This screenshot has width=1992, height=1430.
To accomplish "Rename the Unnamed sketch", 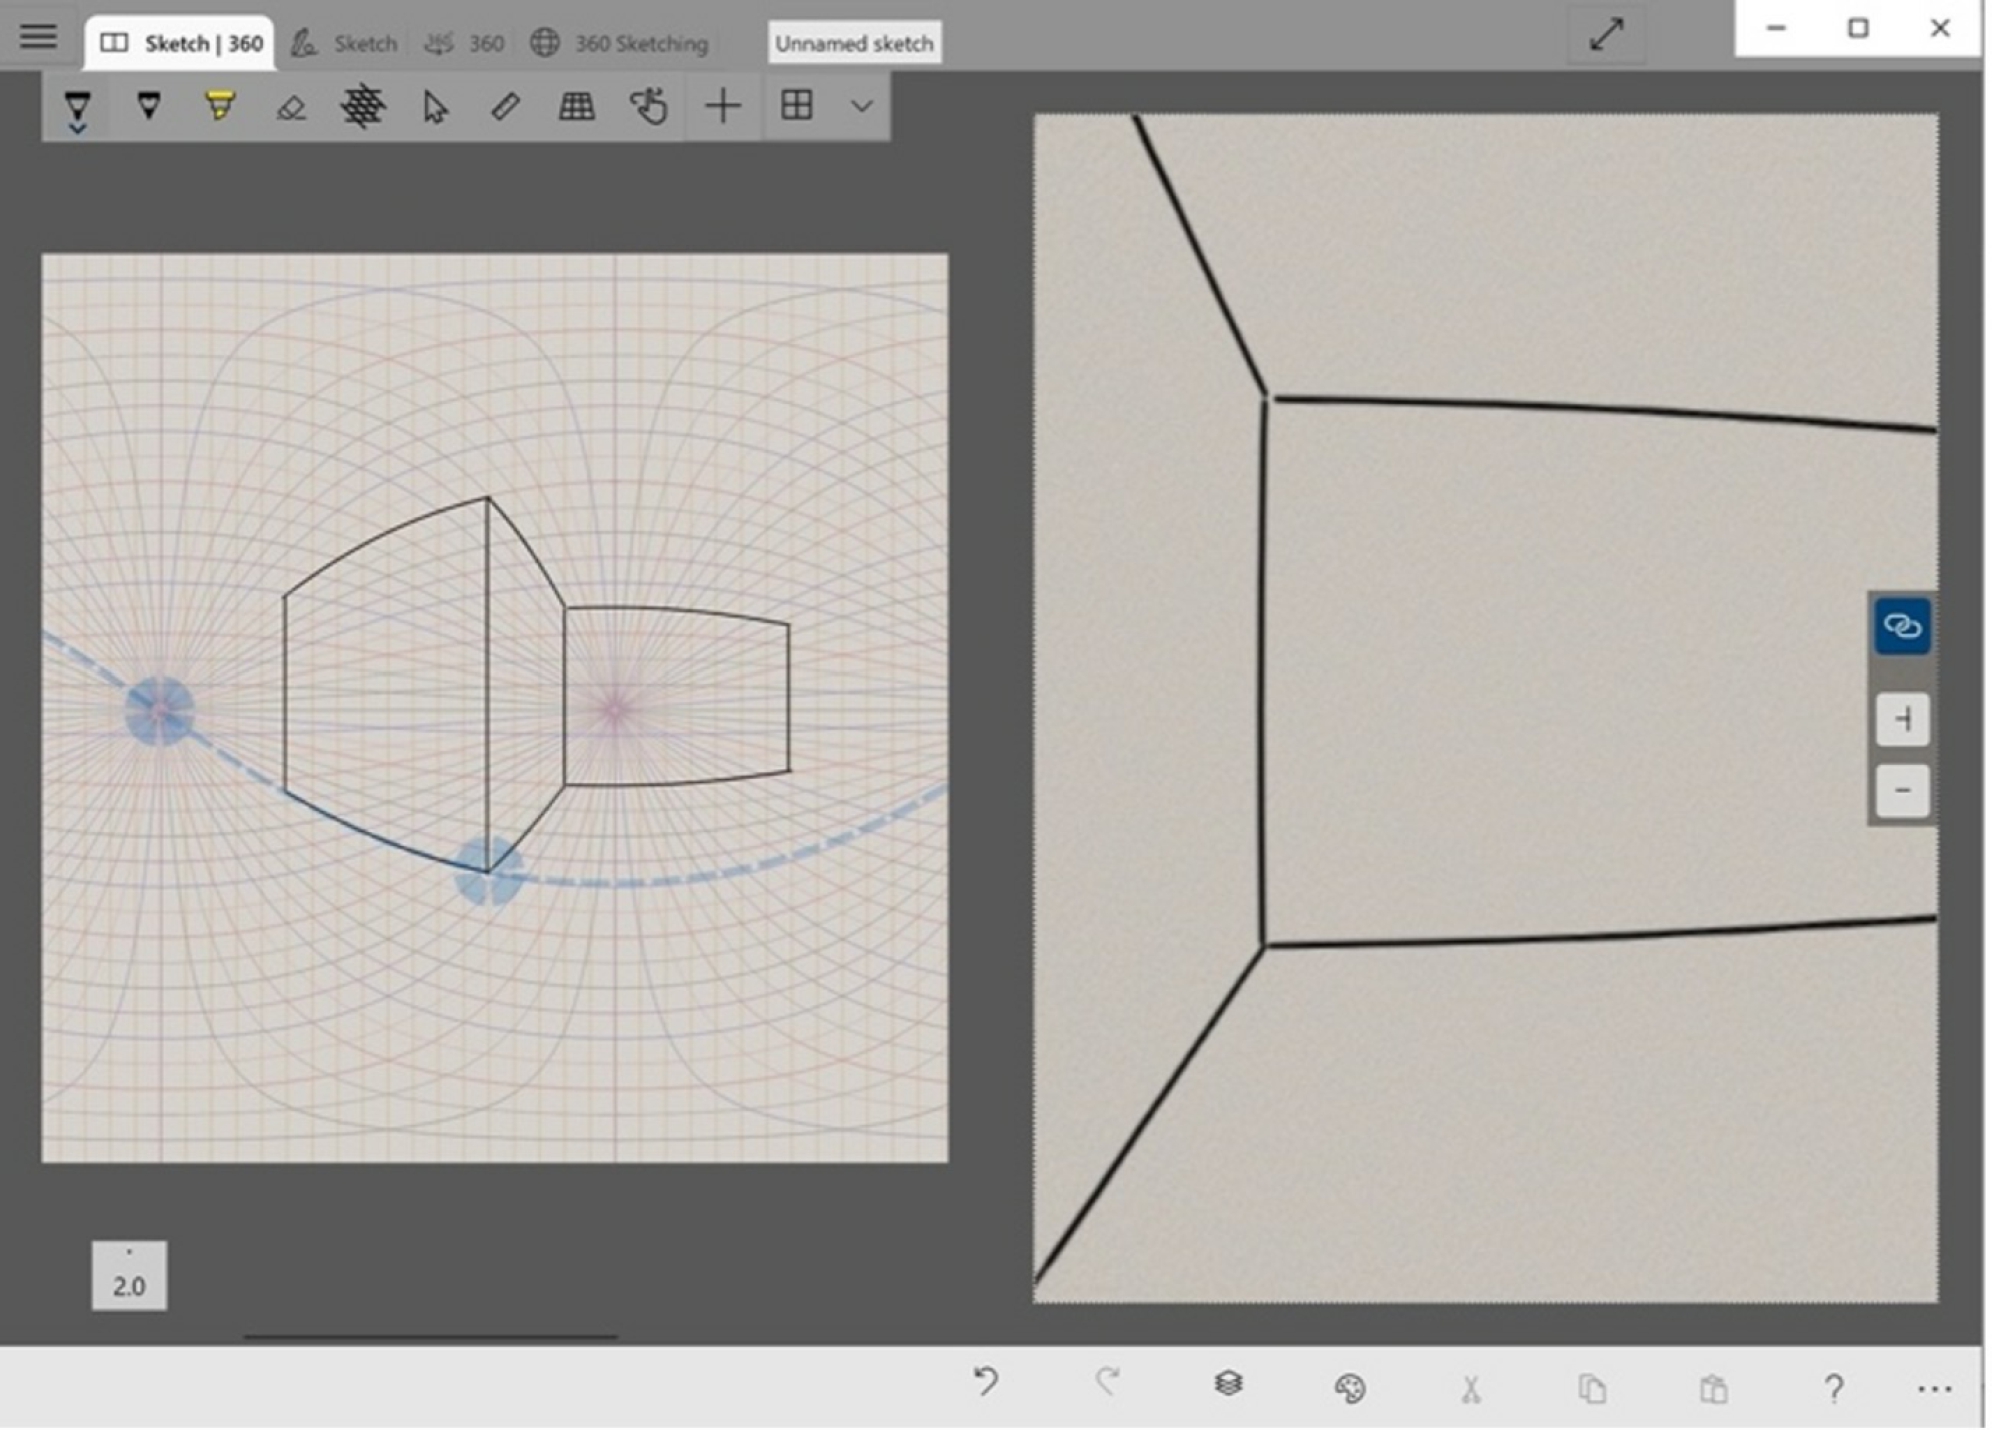I will pos(853,42).
